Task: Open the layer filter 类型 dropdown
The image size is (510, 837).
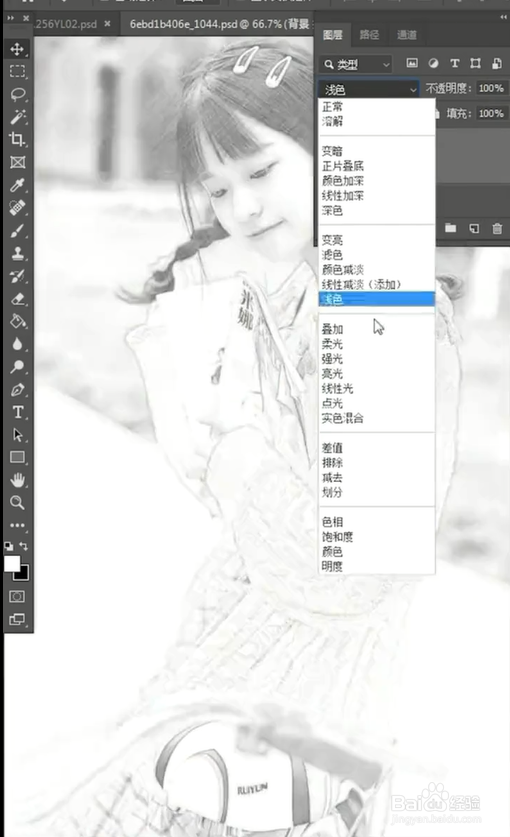Action: click(x=356, y=64)
